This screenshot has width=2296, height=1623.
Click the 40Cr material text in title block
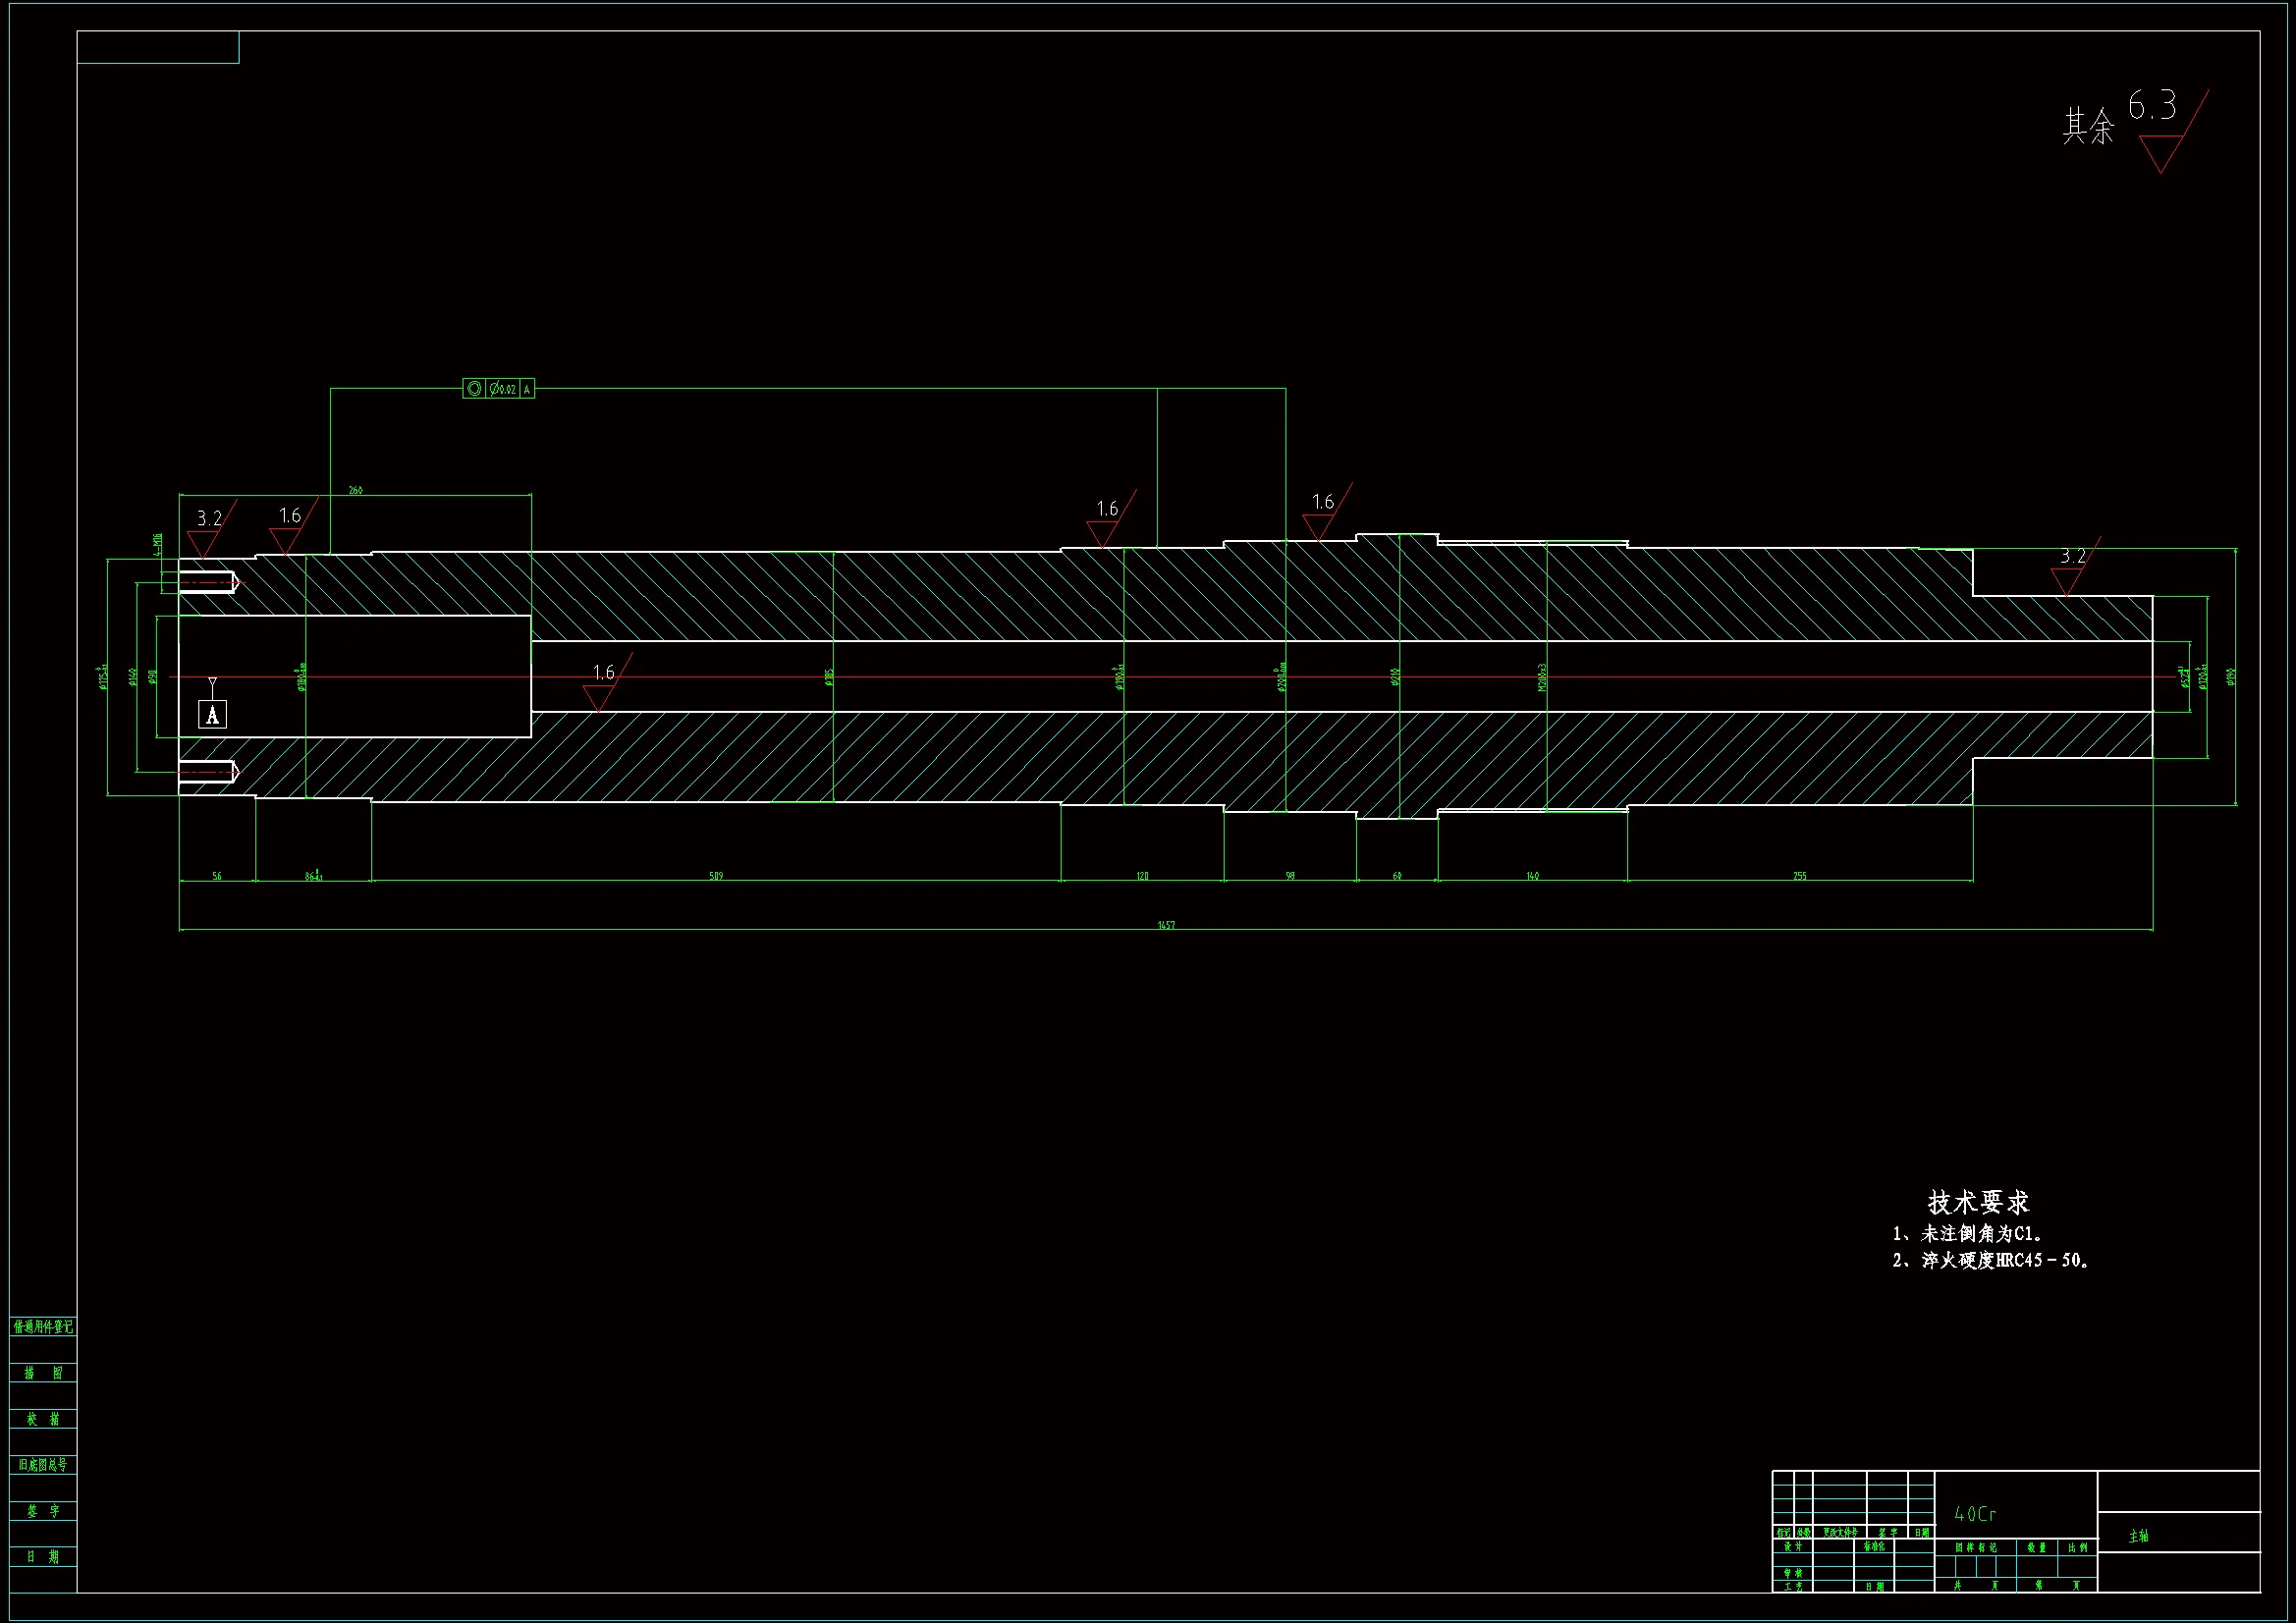point(1975,1515)
